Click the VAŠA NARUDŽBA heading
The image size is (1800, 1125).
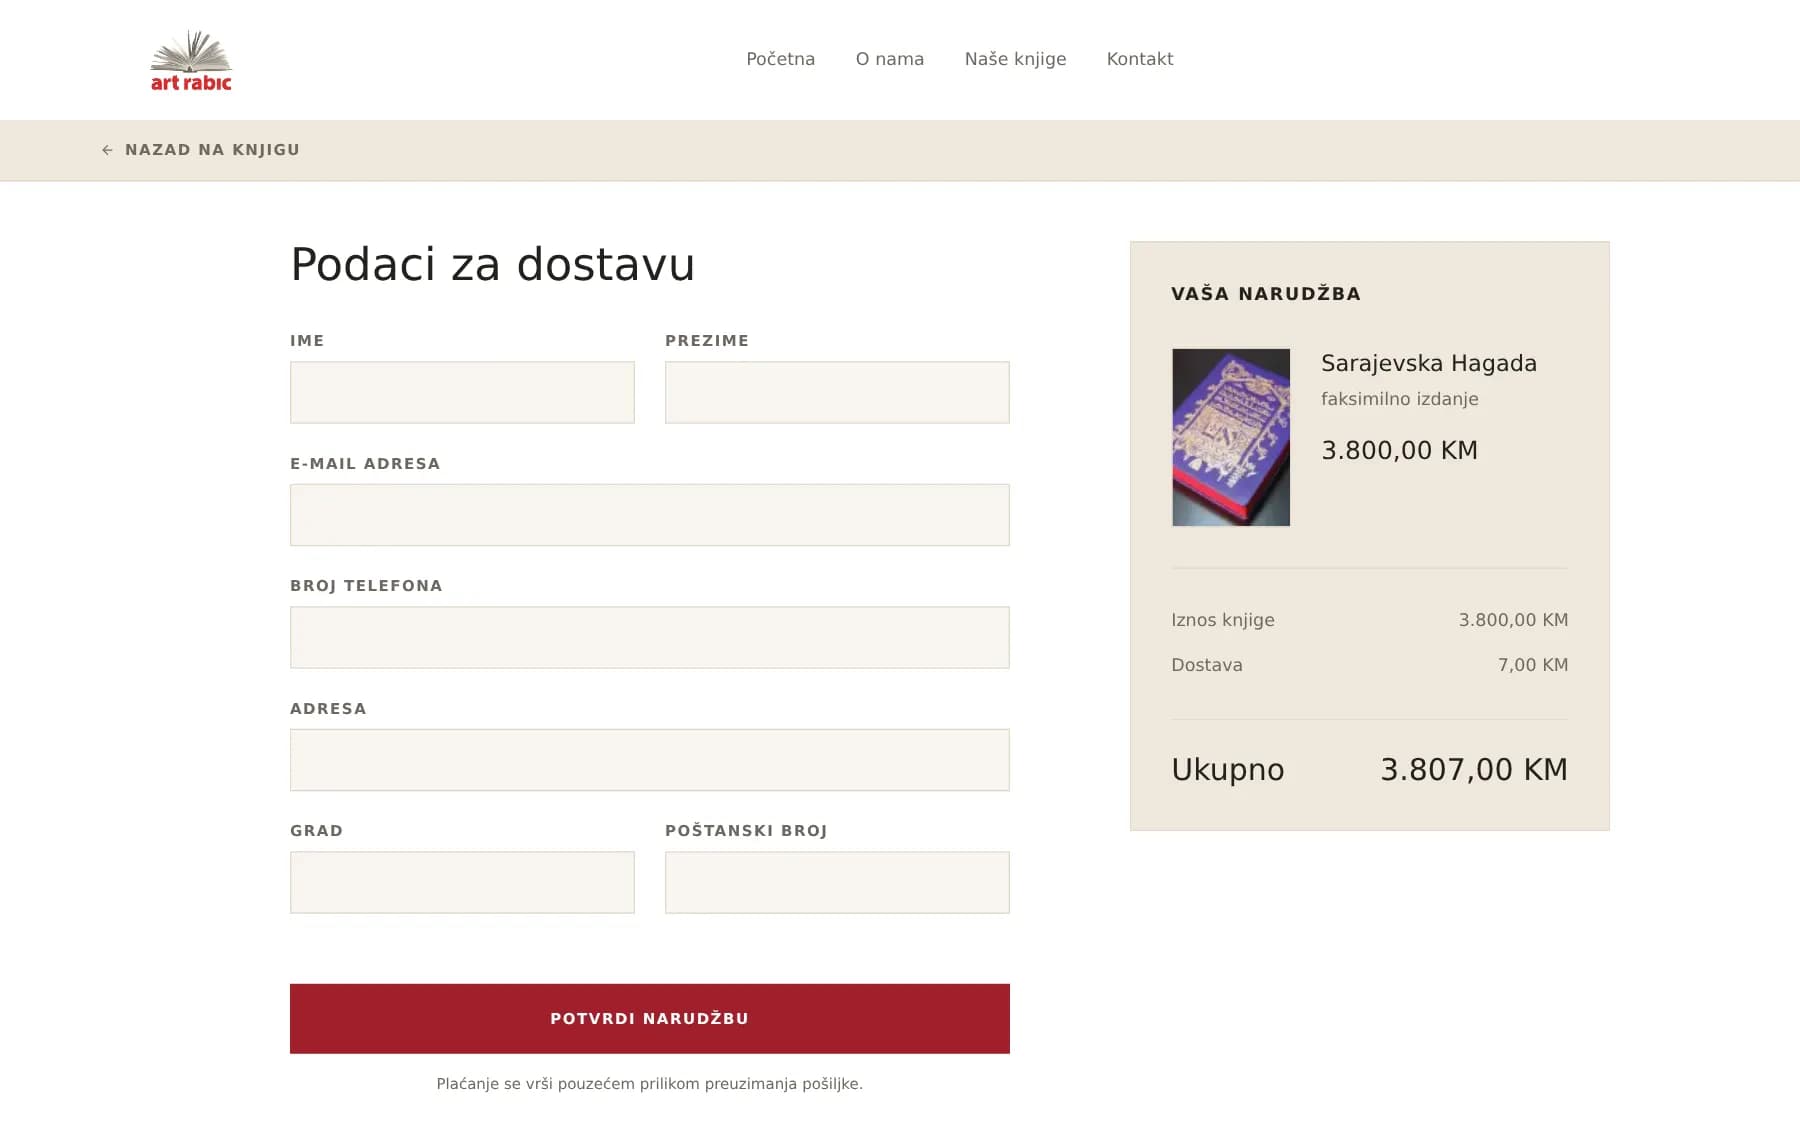(x=1266, y=294)
